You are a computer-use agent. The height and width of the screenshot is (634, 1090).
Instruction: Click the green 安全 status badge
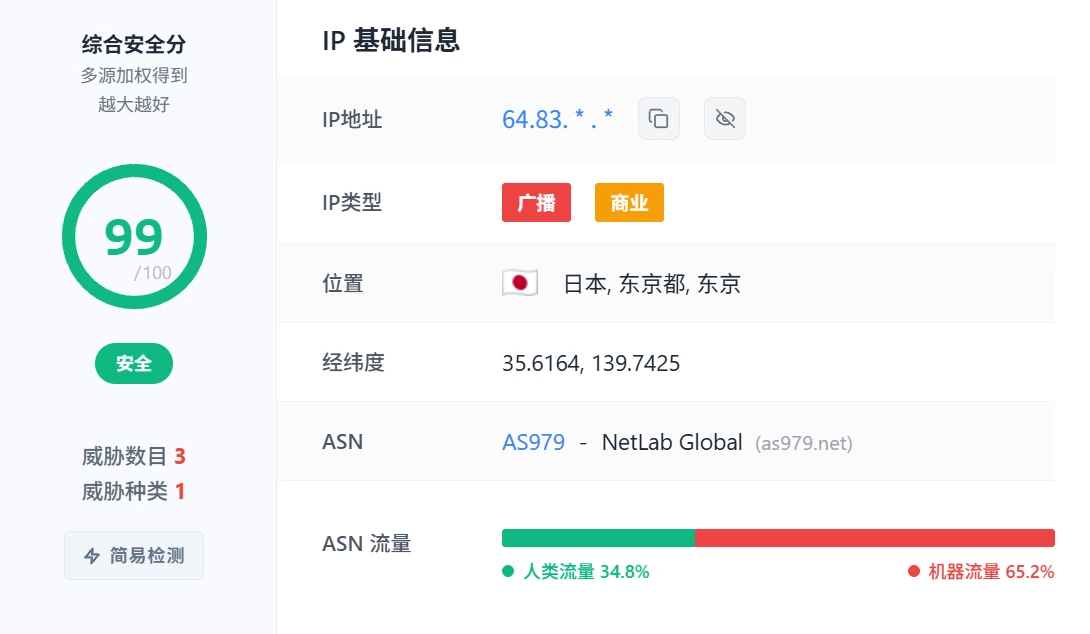tap(133, 364)
